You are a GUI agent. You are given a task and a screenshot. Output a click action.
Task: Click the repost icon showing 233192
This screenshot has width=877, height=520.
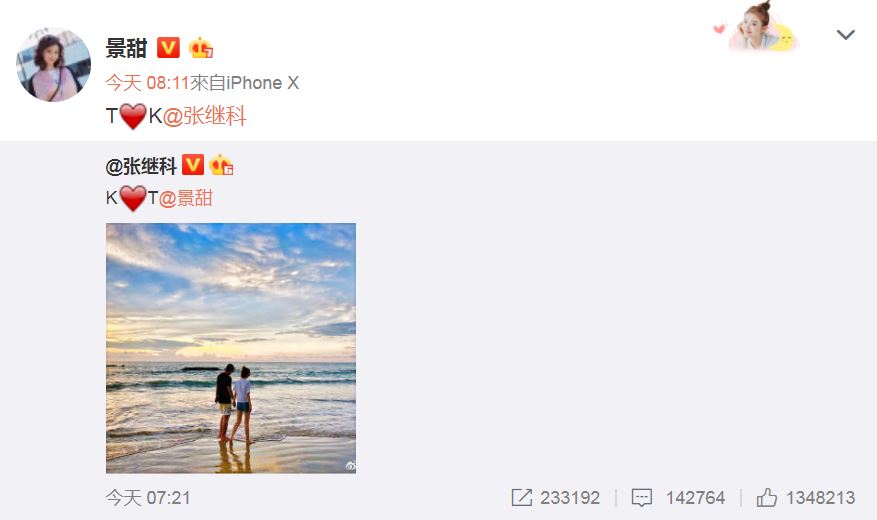[555, 498]
